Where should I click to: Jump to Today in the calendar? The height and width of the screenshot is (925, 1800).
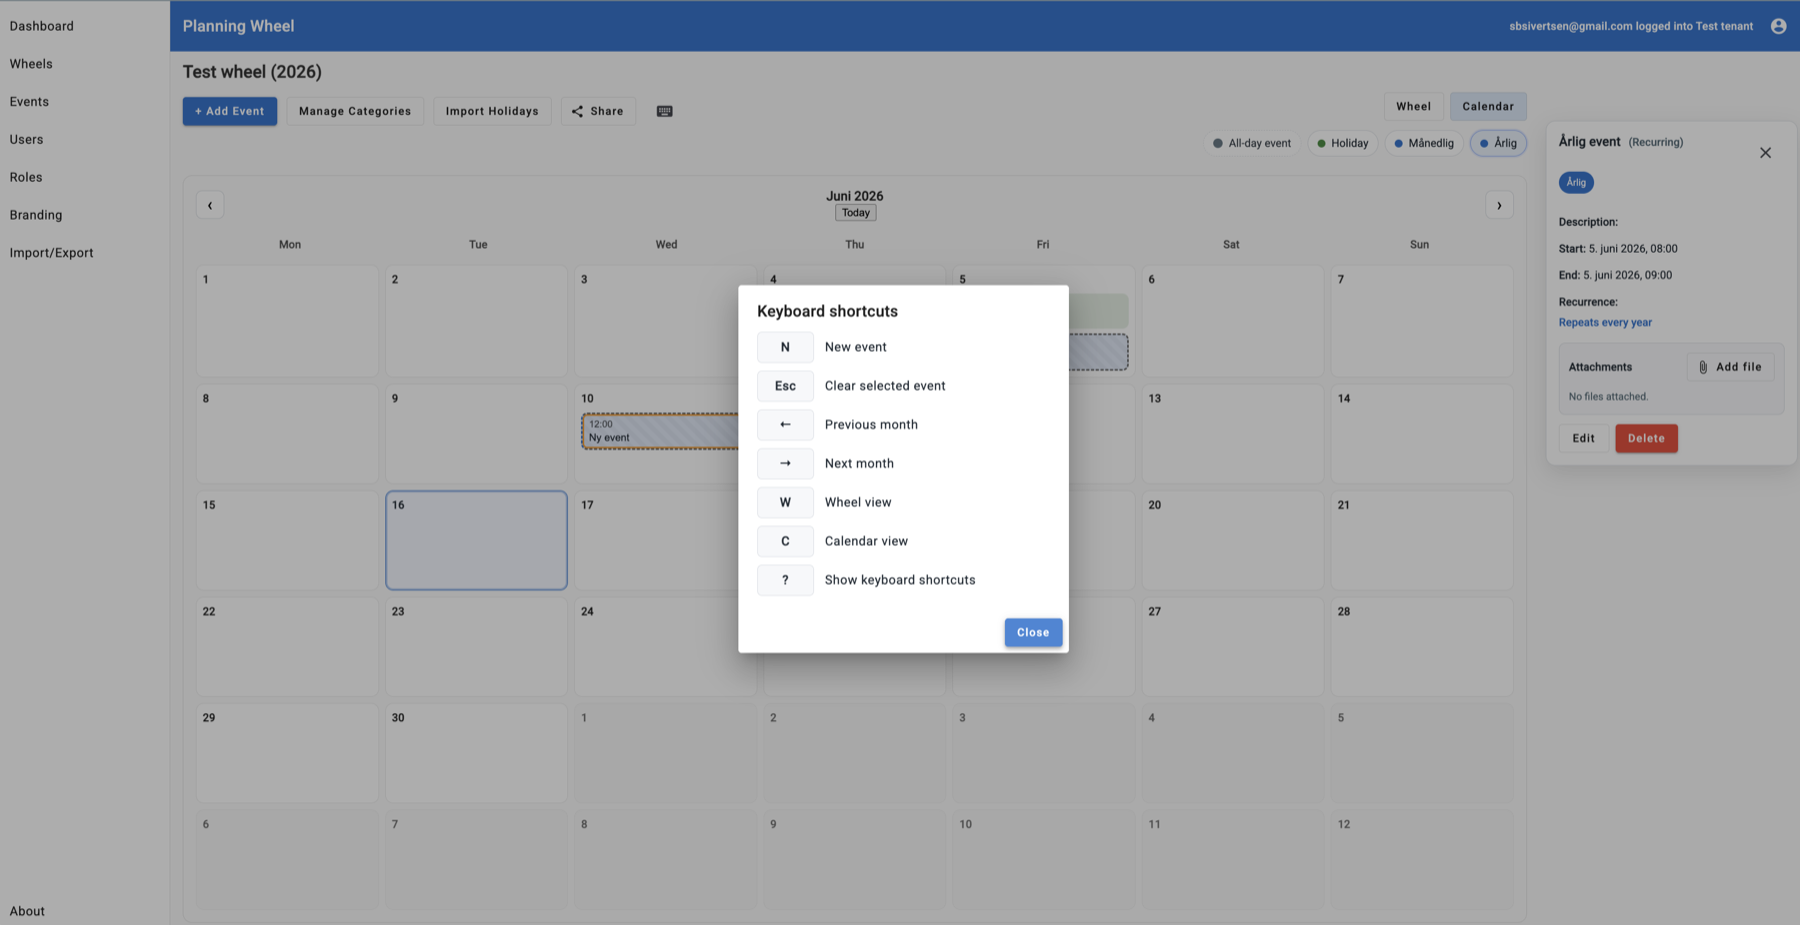click(856, 213)
